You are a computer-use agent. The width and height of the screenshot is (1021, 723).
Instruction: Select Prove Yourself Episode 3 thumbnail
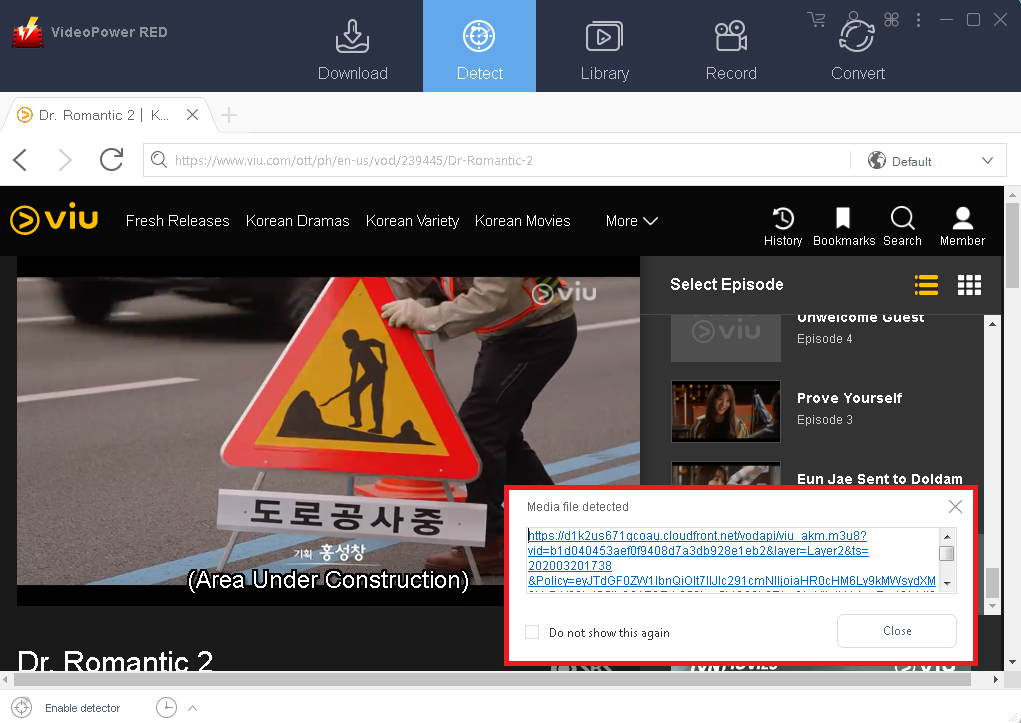pos(725,411)
